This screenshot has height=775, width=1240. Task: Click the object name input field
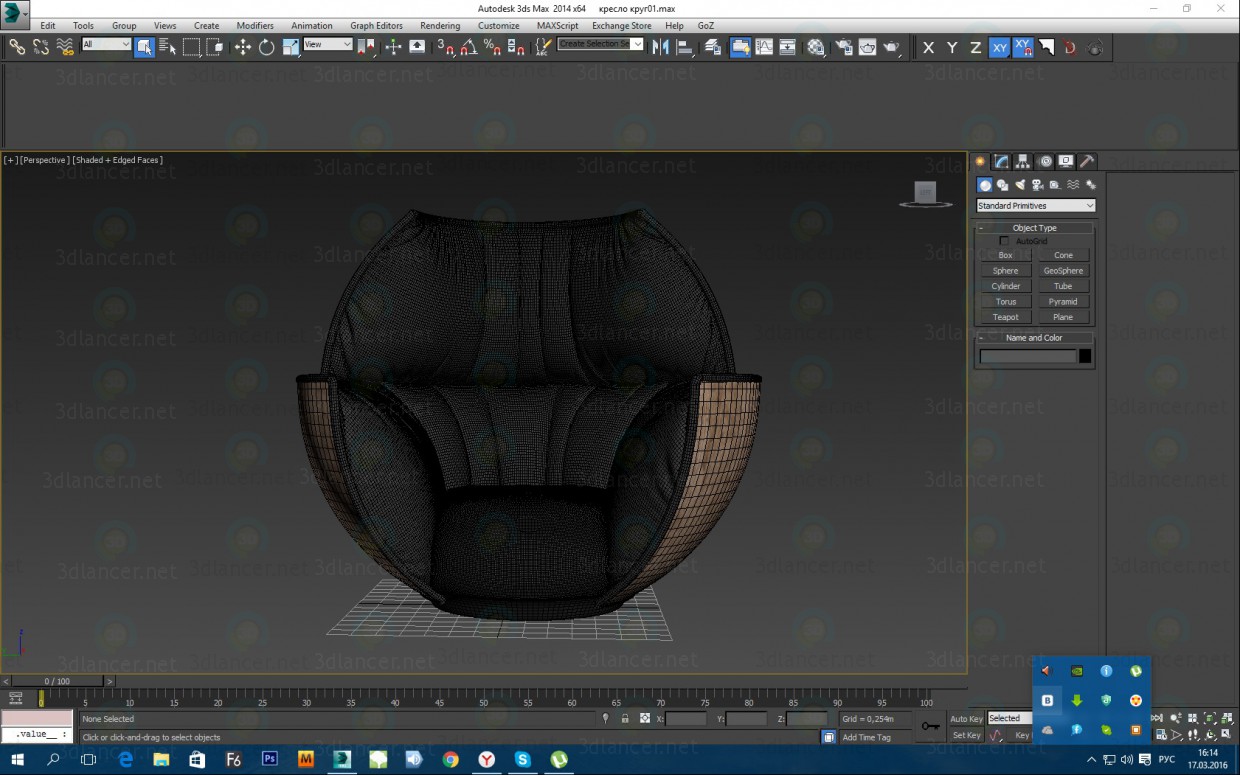(1028, 356)
